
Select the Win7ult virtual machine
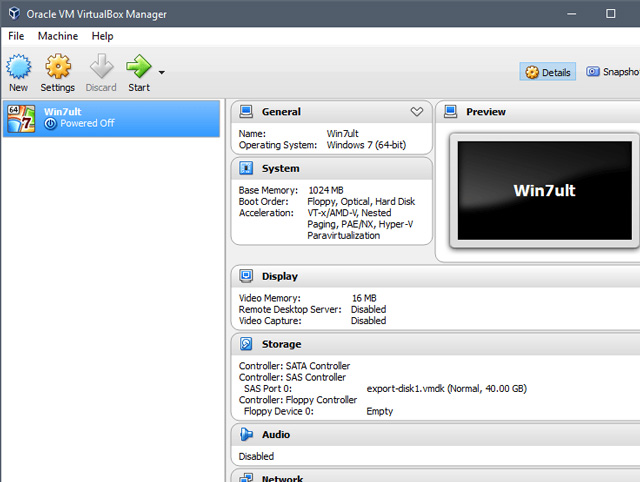pyautogui.click(x=110, y=117)
